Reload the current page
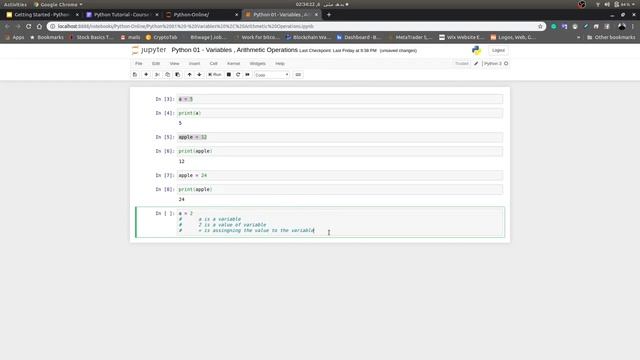Screen dimensions: 640x360 click(x=29, y=26)
